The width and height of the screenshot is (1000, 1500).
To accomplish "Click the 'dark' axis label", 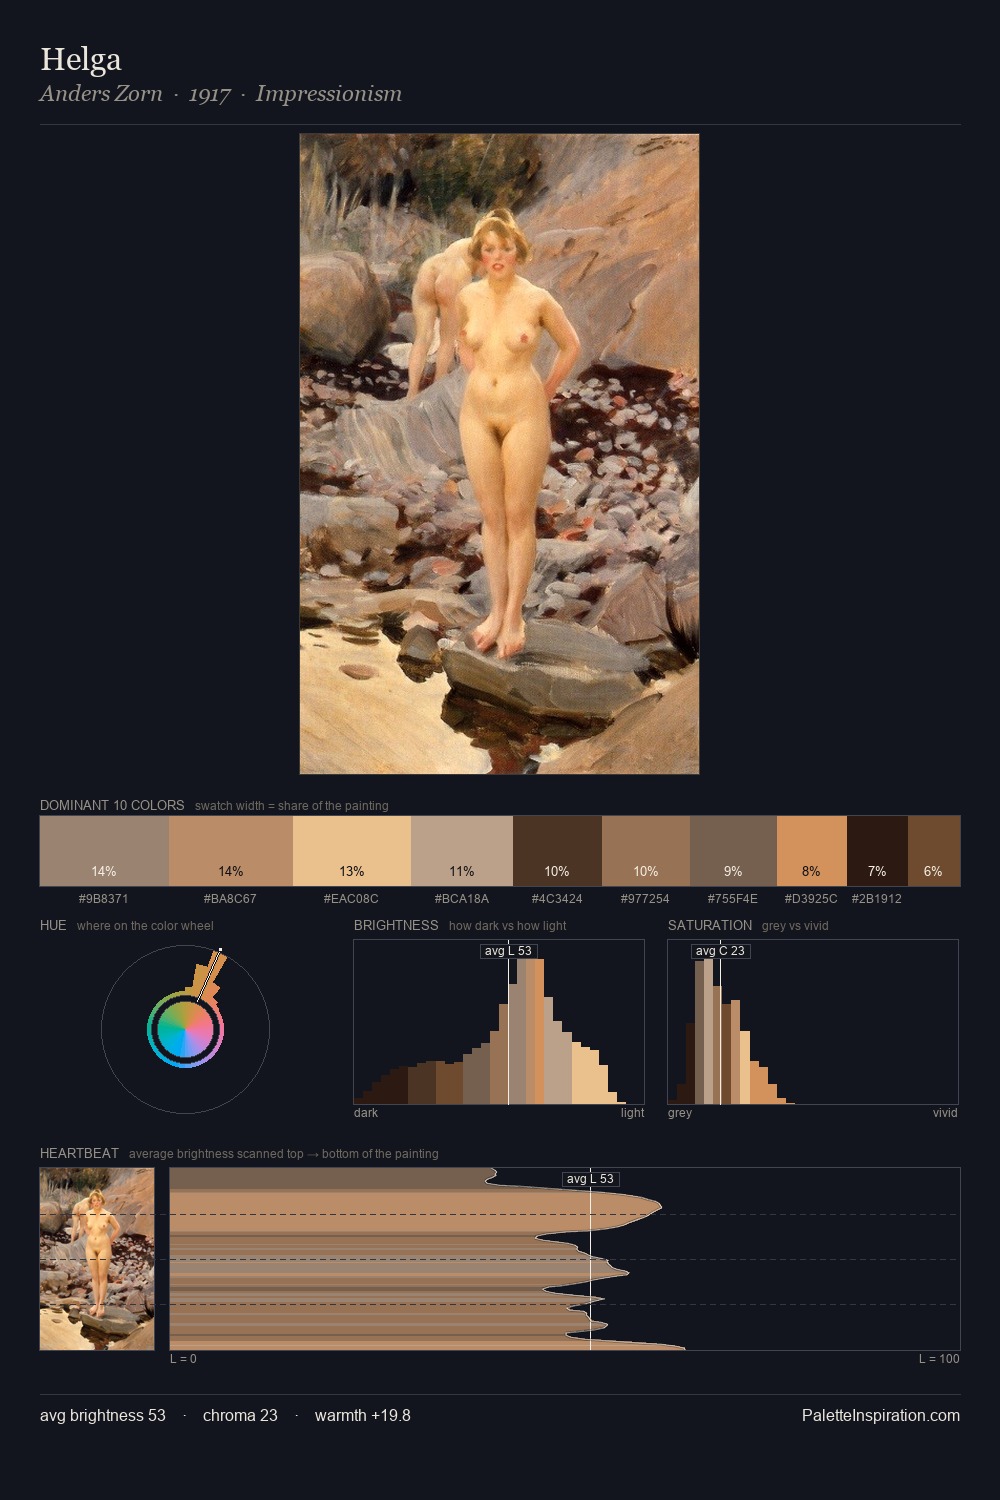I will coord(366,1112).
